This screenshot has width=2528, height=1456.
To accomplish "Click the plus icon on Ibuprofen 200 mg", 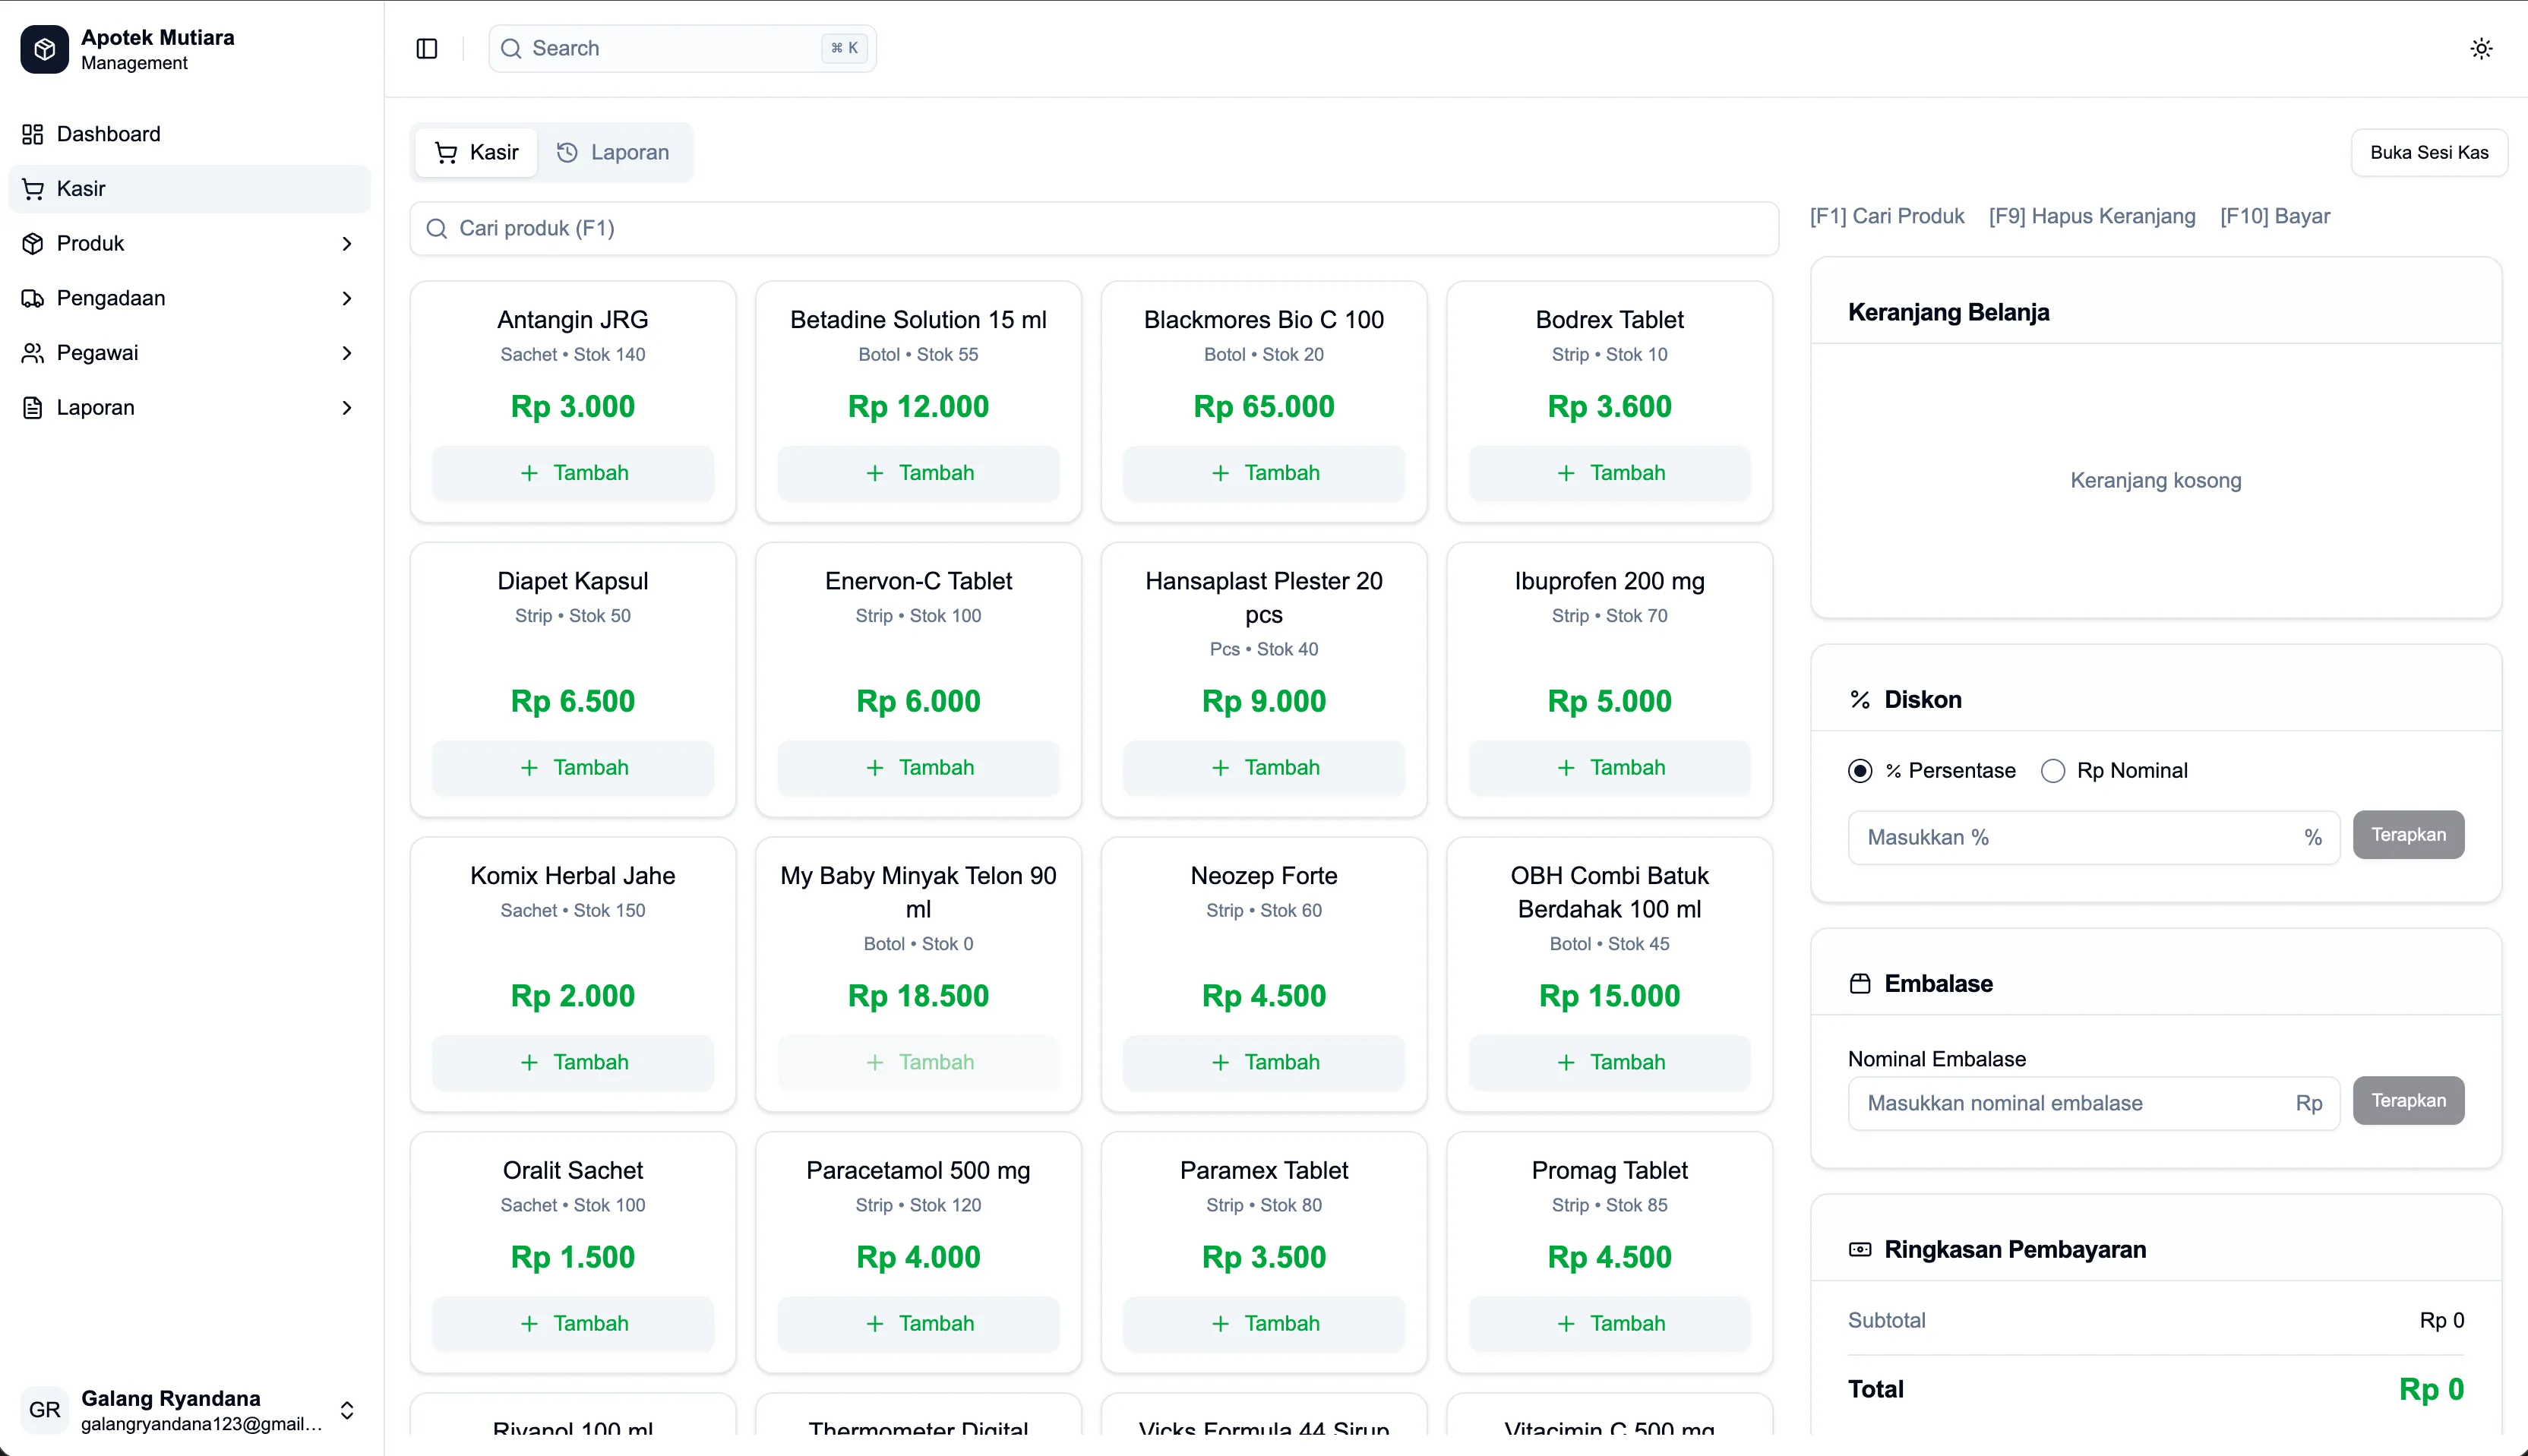I will pos(1566,768).
